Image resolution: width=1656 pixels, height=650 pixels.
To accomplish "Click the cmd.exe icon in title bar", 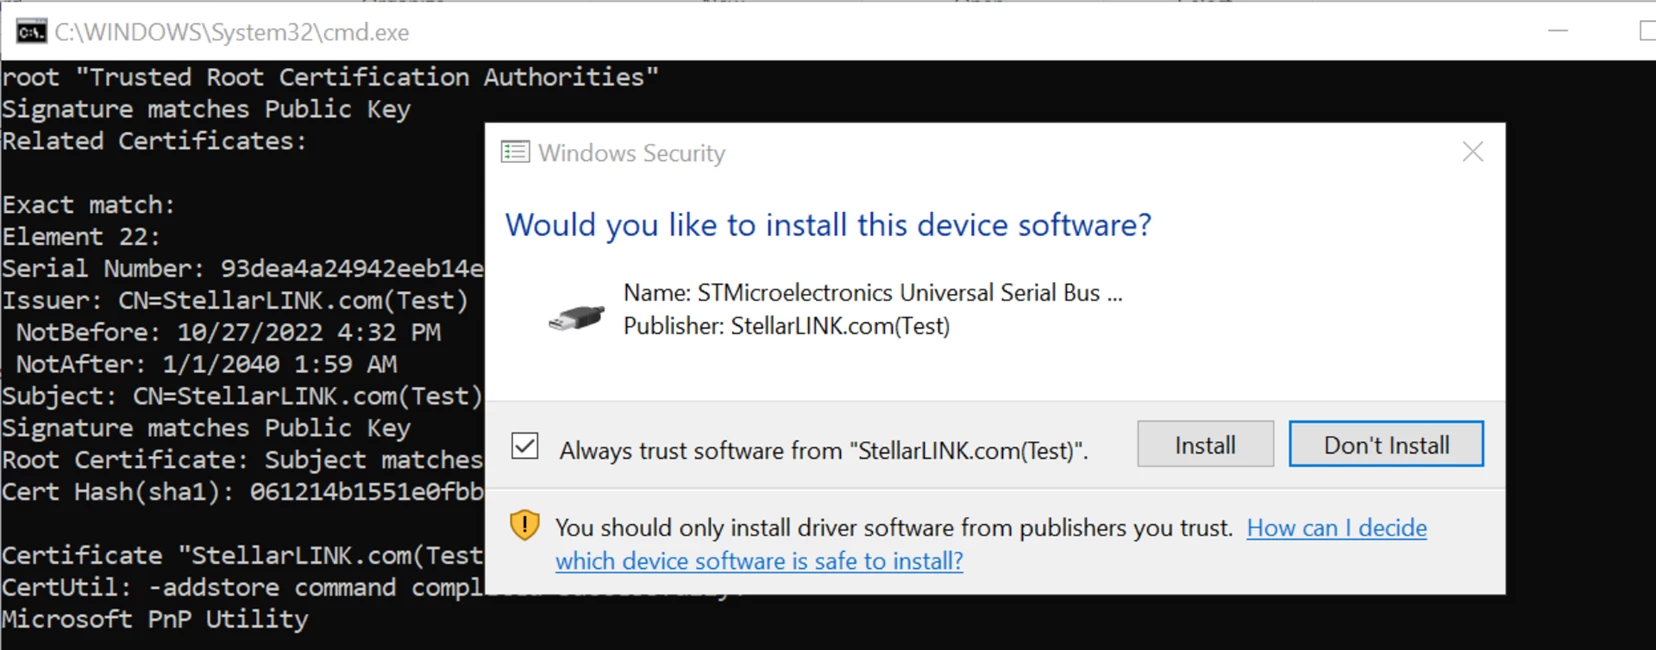I will click(x=31, y=32).
